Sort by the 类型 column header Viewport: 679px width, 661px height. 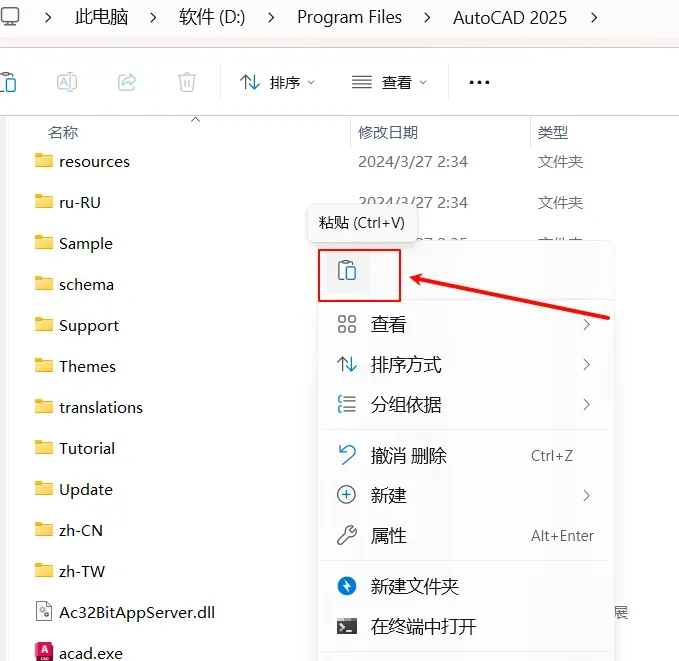[x=553, y=132]
